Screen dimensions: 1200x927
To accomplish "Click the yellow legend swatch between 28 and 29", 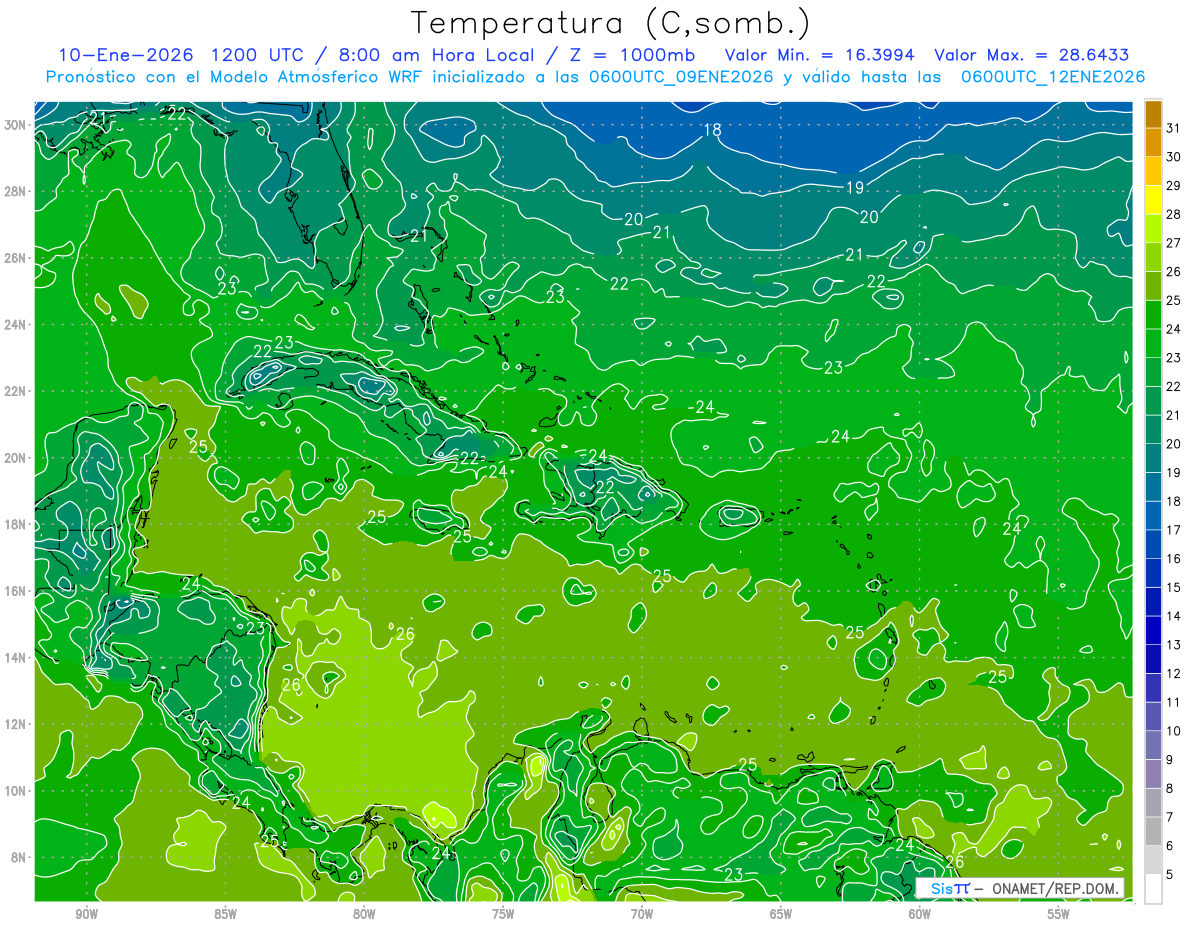I will tap(1153, 199).
